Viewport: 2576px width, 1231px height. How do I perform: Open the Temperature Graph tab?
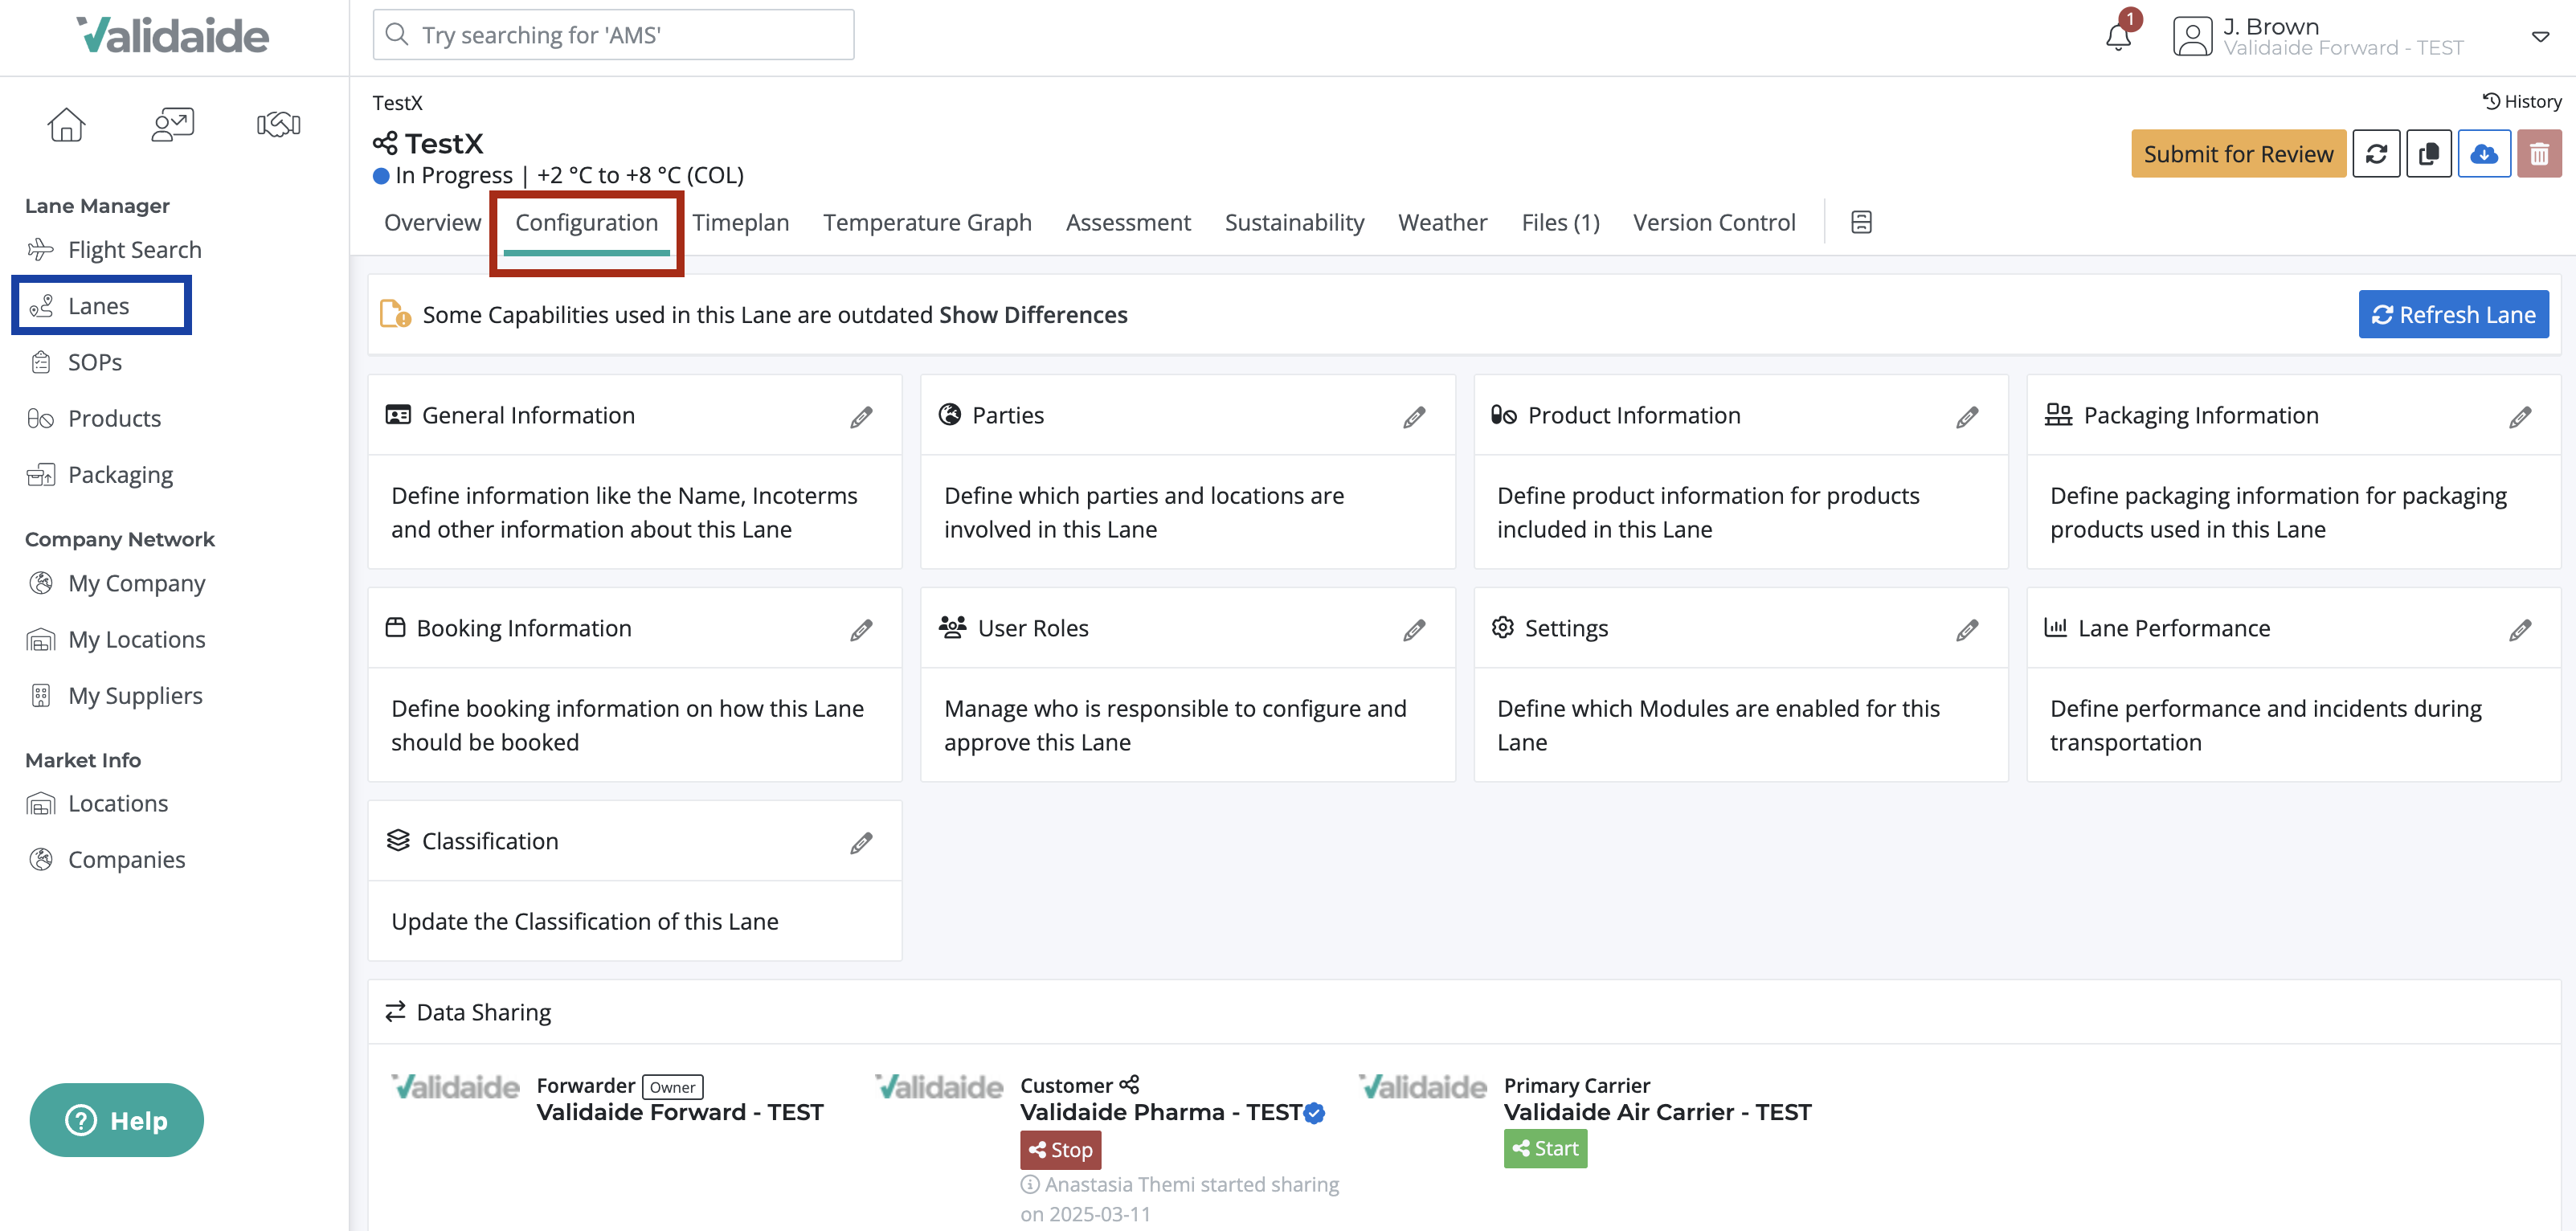tap(927, 222)
